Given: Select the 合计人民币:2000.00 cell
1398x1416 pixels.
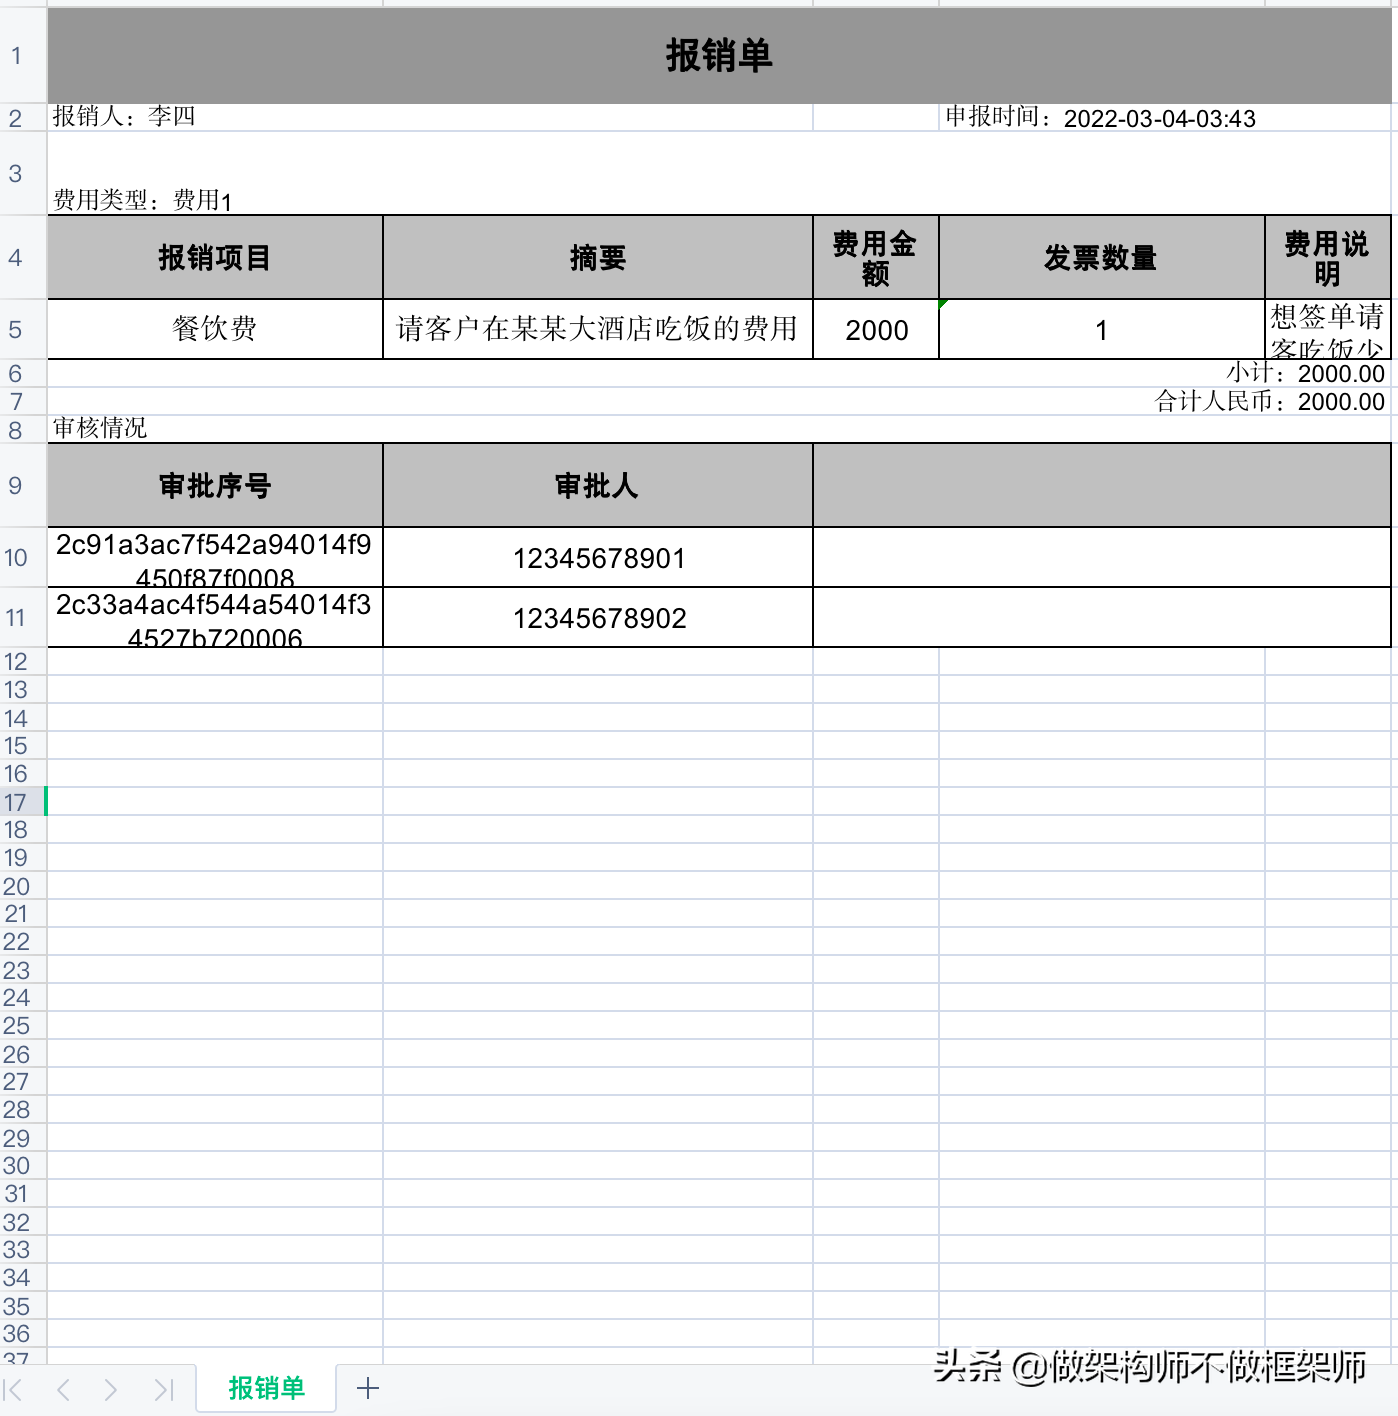Looking at the screenshot, I should [x=719, y=401].
